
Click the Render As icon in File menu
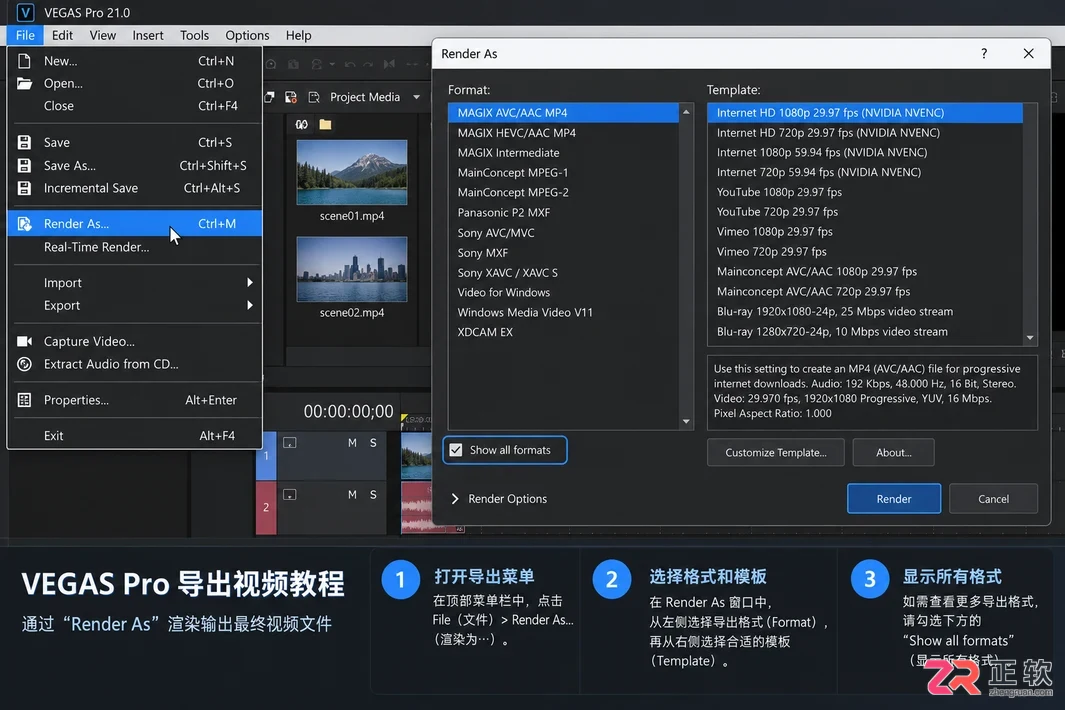pos(24,224)
